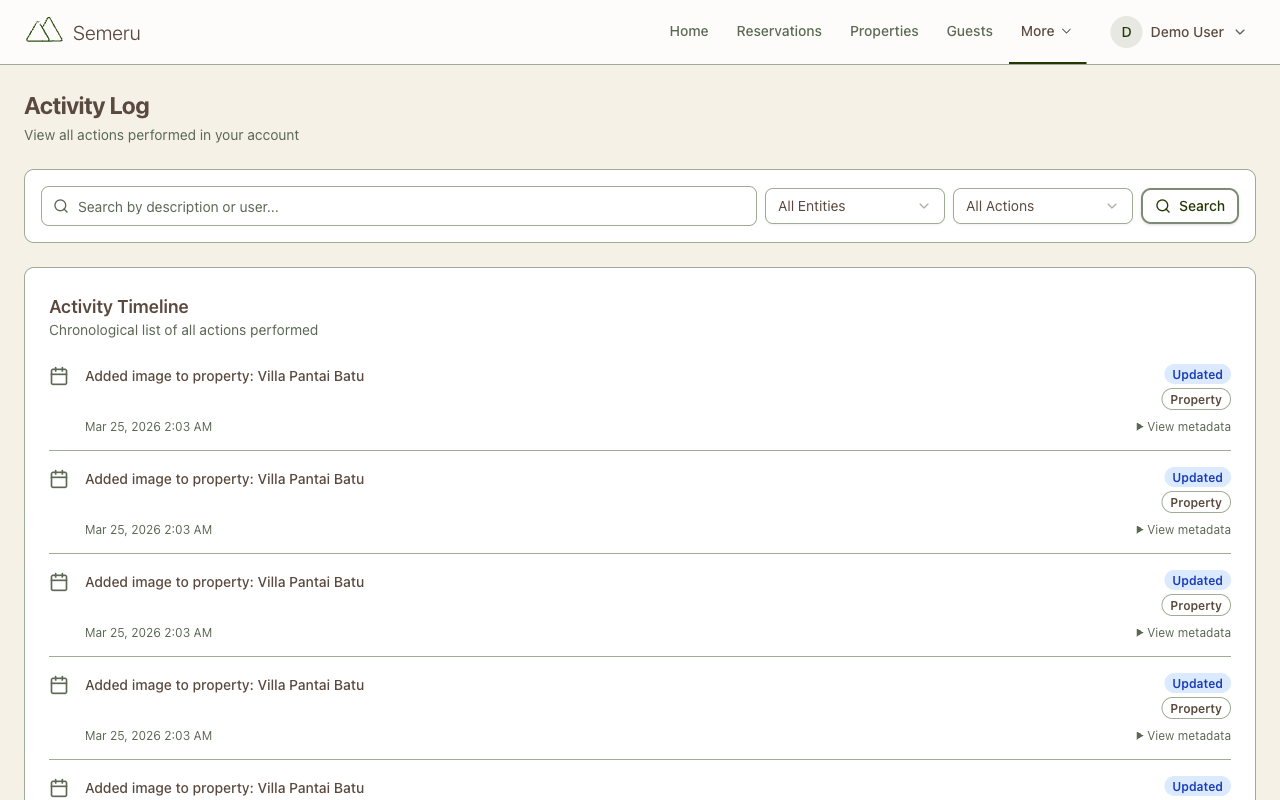This screenshot has width=1280, height=800.
Task: Go to the Reservations tab
Action: [x=779, y=31]
